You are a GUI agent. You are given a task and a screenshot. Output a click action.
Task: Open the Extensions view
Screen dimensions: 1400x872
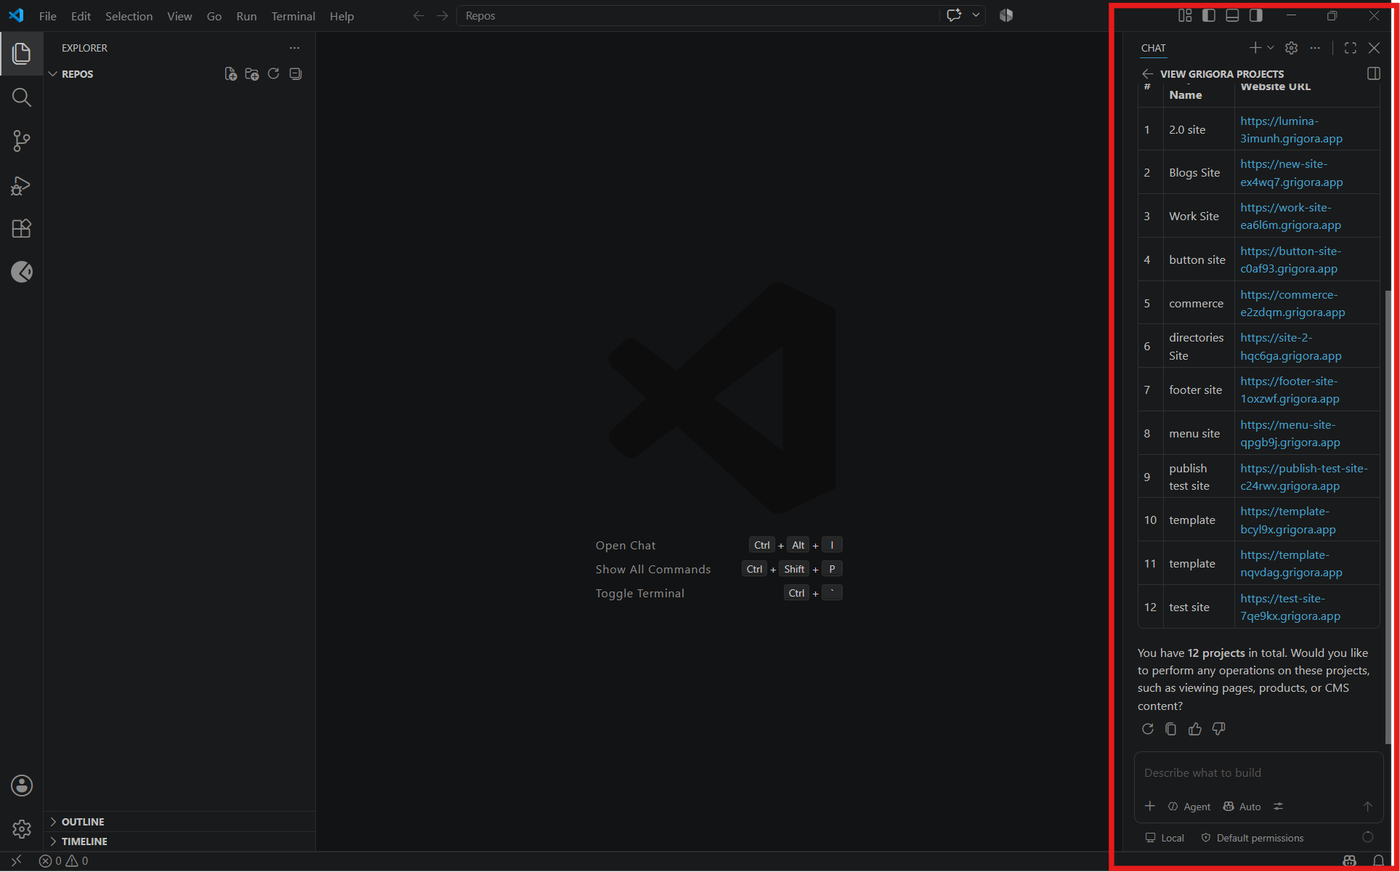coord(21,229)
